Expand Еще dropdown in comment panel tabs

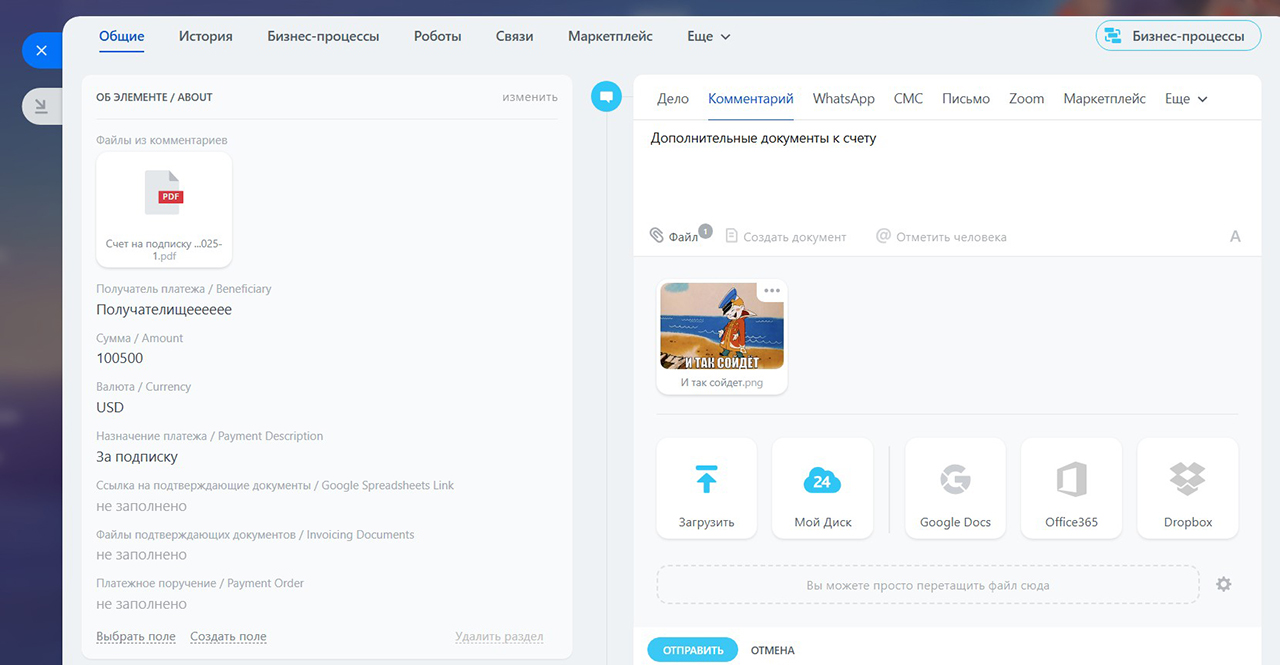1187,99
